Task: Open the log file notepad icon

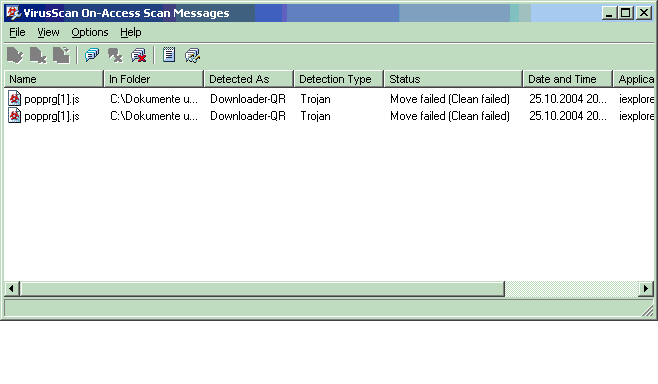Action: pos(169,55)
